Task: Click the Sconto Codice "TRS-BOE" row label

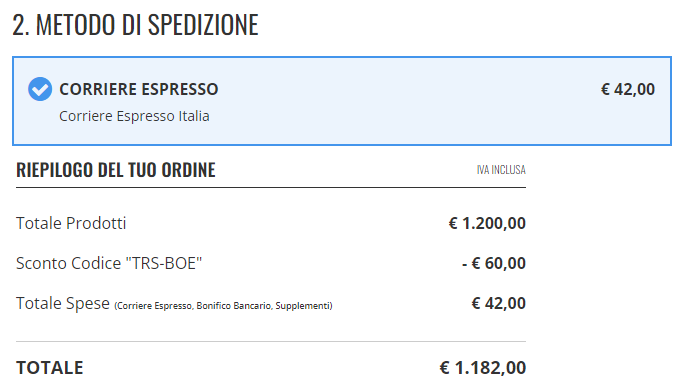Action: [109, 263]
